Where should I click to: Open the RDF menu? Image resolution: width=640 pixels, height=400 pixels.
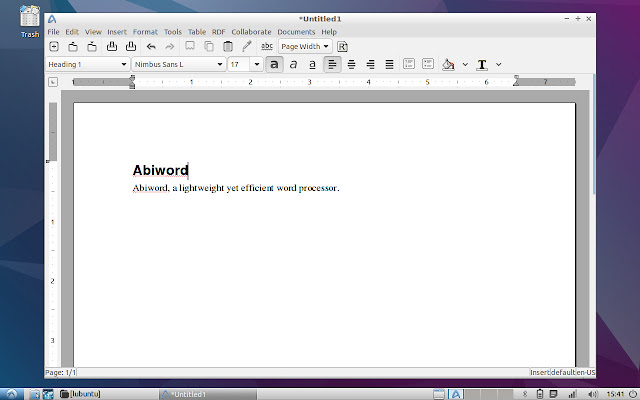pos(218,32)
